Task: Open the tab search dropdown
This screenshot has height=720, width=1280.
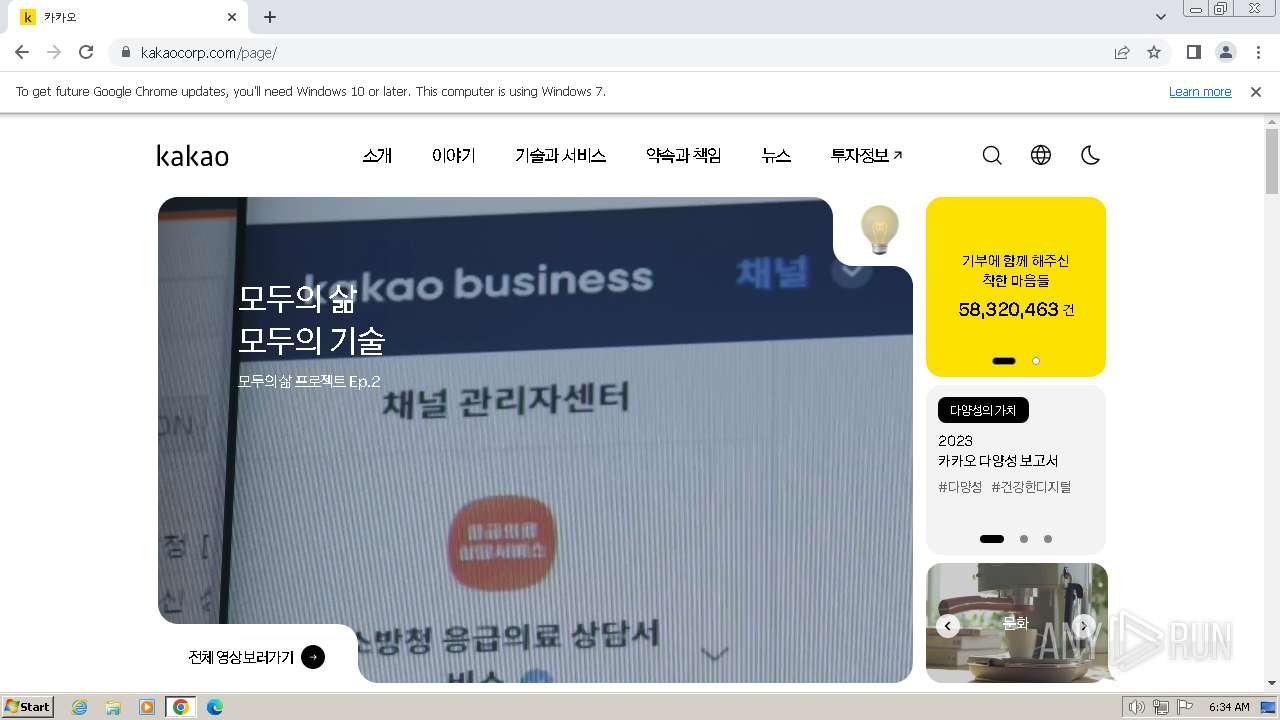Action: point(1160,17)
